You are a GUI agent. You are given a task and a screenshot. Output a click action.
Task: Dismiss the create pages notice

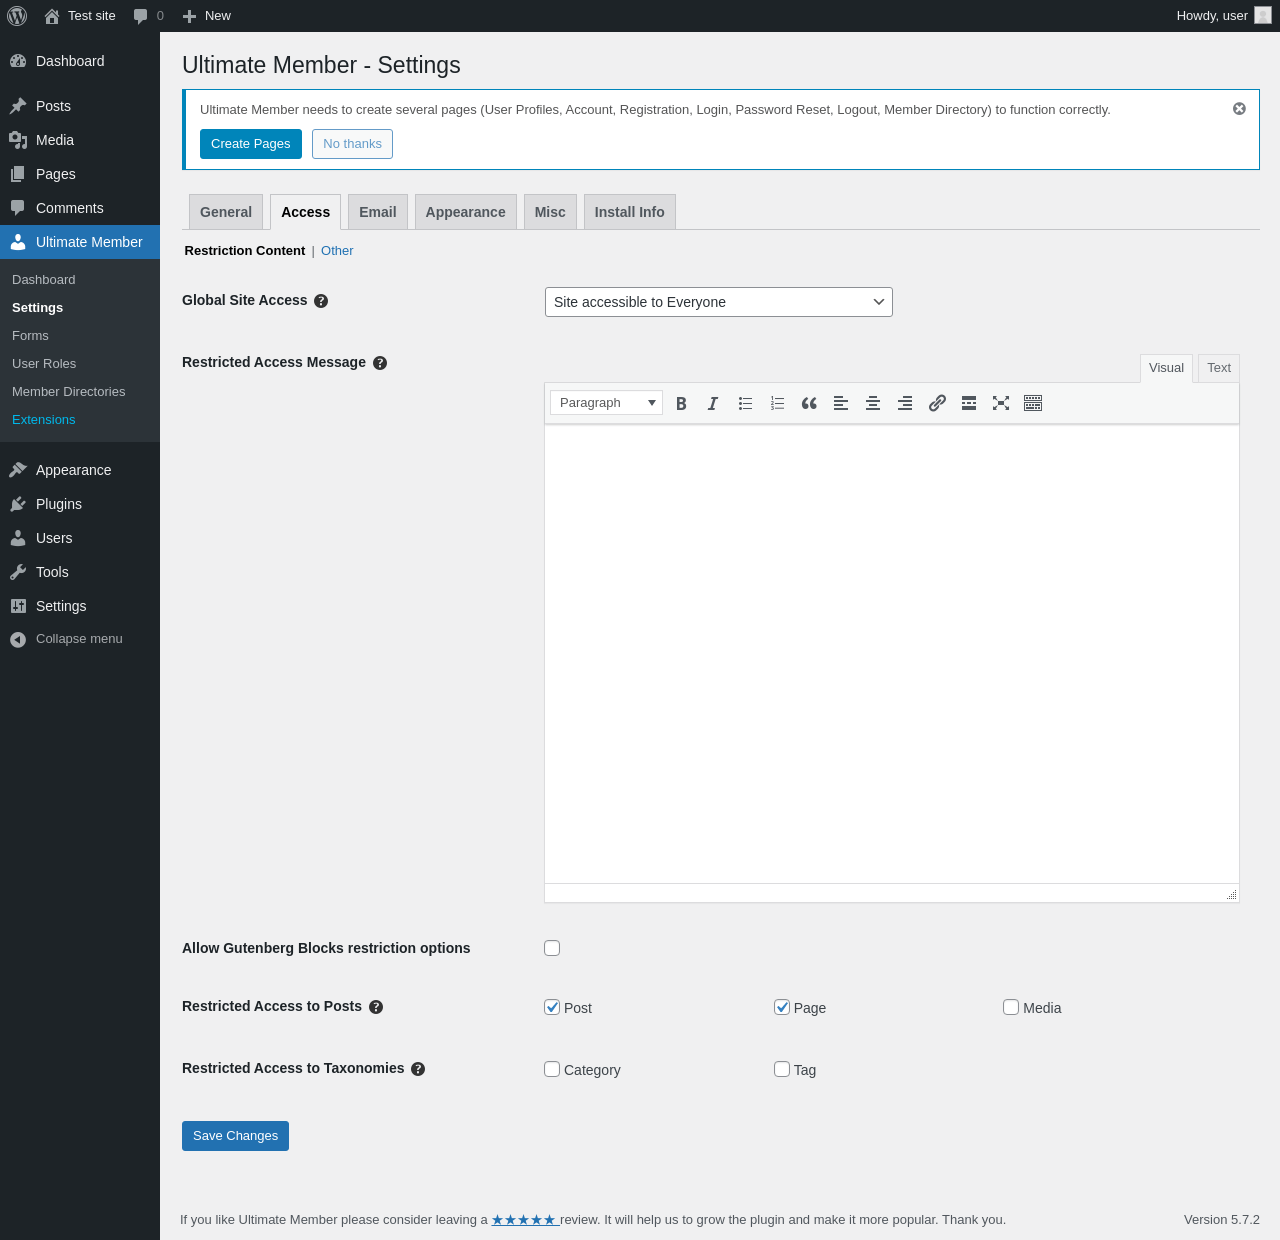click(x=1239, y=109)
